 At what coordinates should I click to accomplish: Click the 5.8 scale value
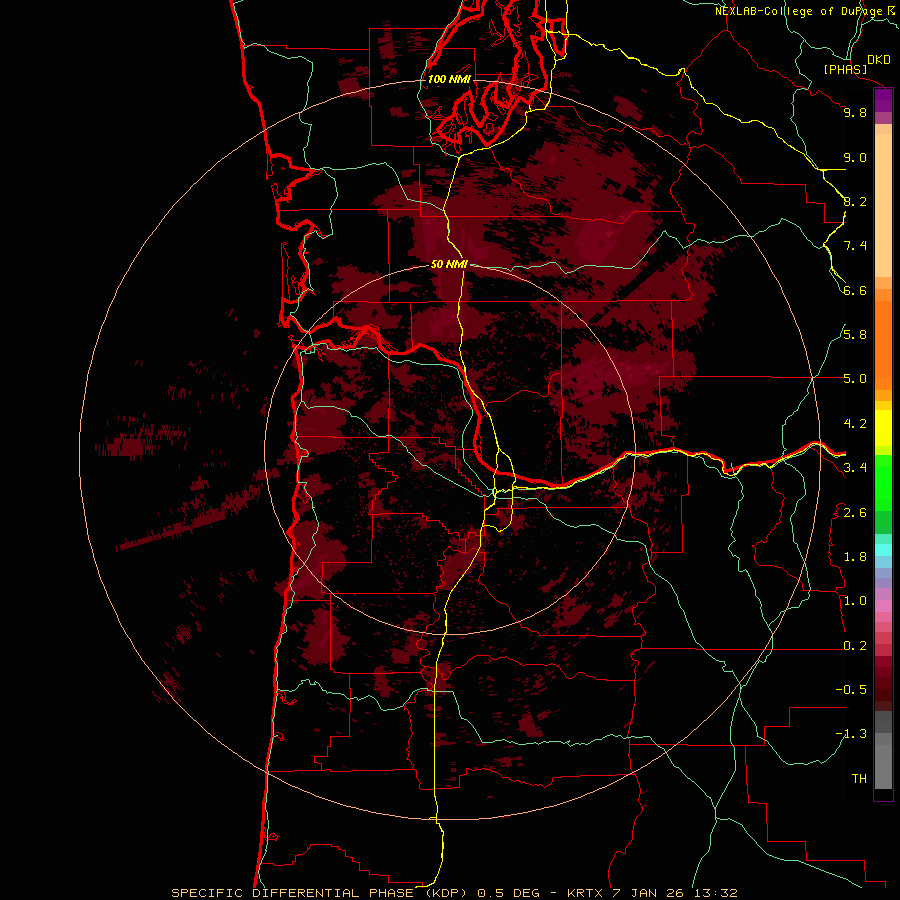[x=855, y=335]
